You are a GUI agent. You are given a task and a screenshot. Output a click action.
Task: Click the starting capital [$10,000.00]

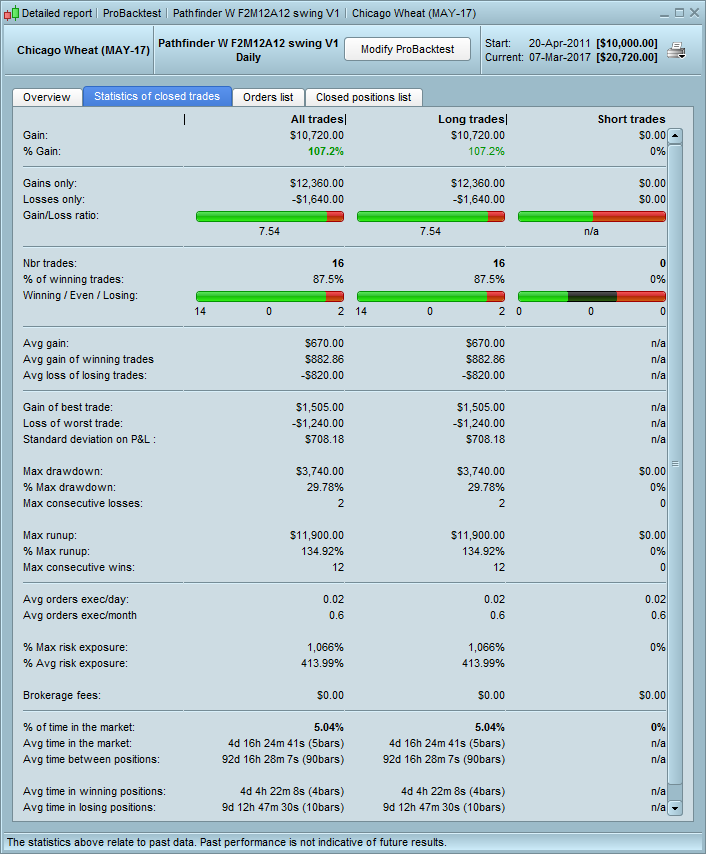626,43
